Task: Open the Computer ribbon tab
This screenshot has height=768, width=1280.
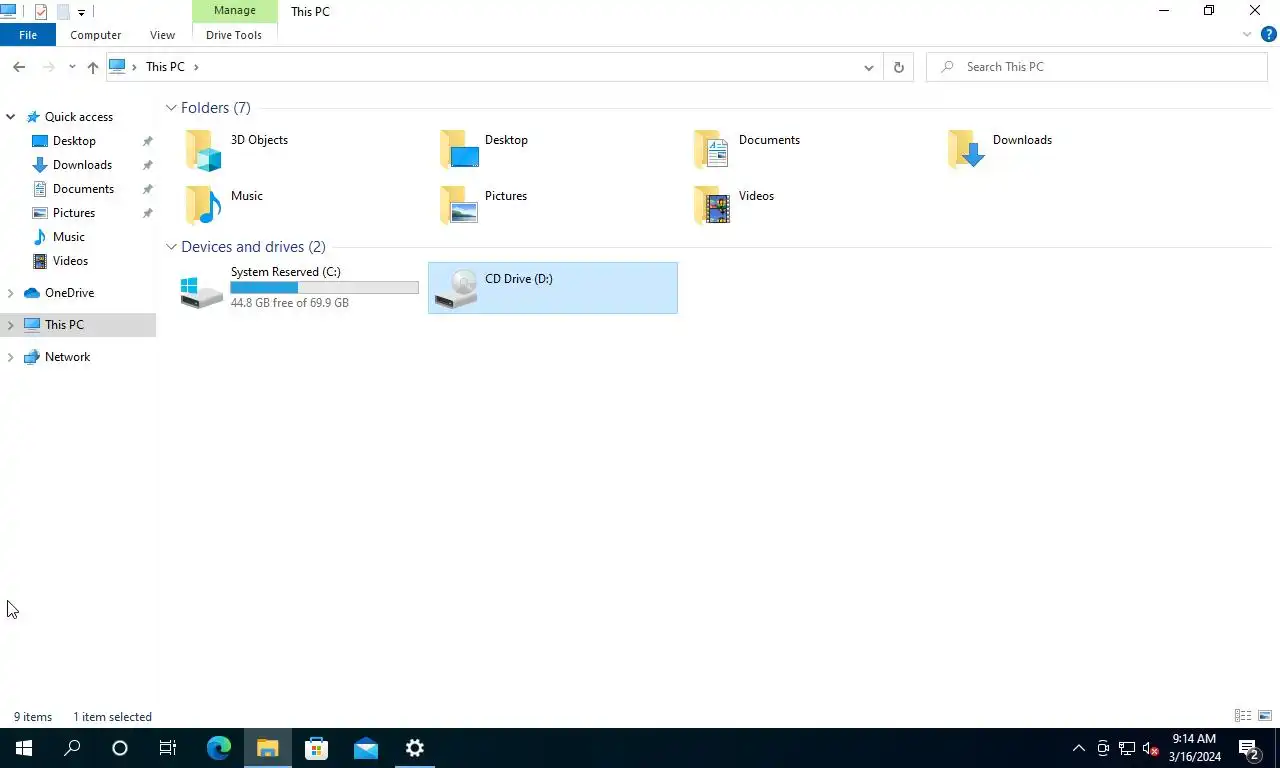Action: (95, 35)
